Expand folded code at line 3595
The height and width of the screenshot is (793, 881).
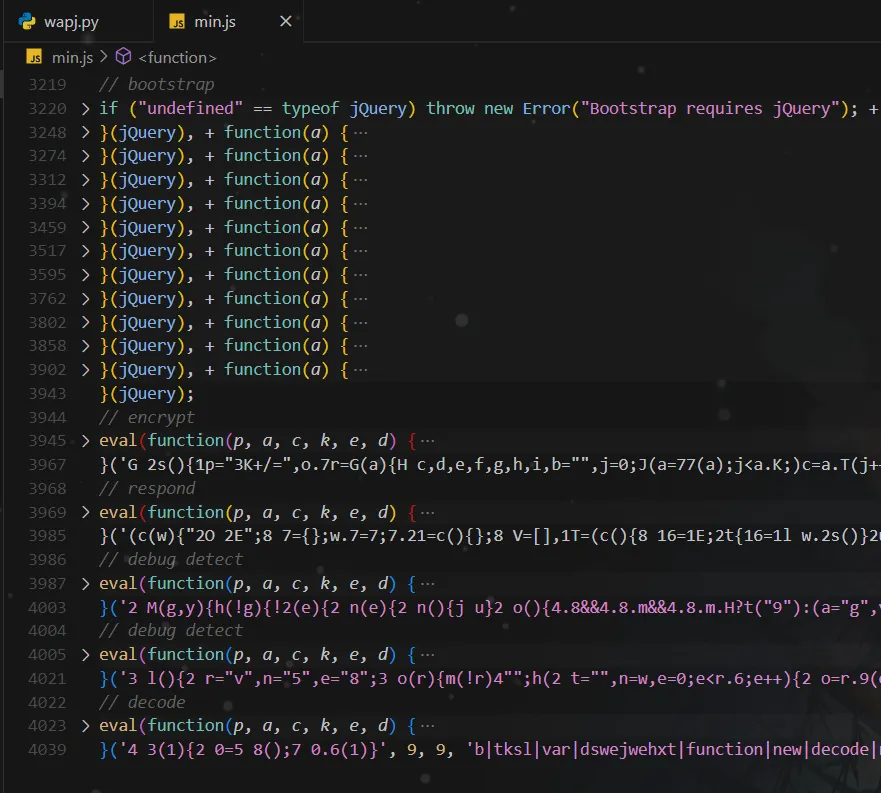tap(85, 275)
